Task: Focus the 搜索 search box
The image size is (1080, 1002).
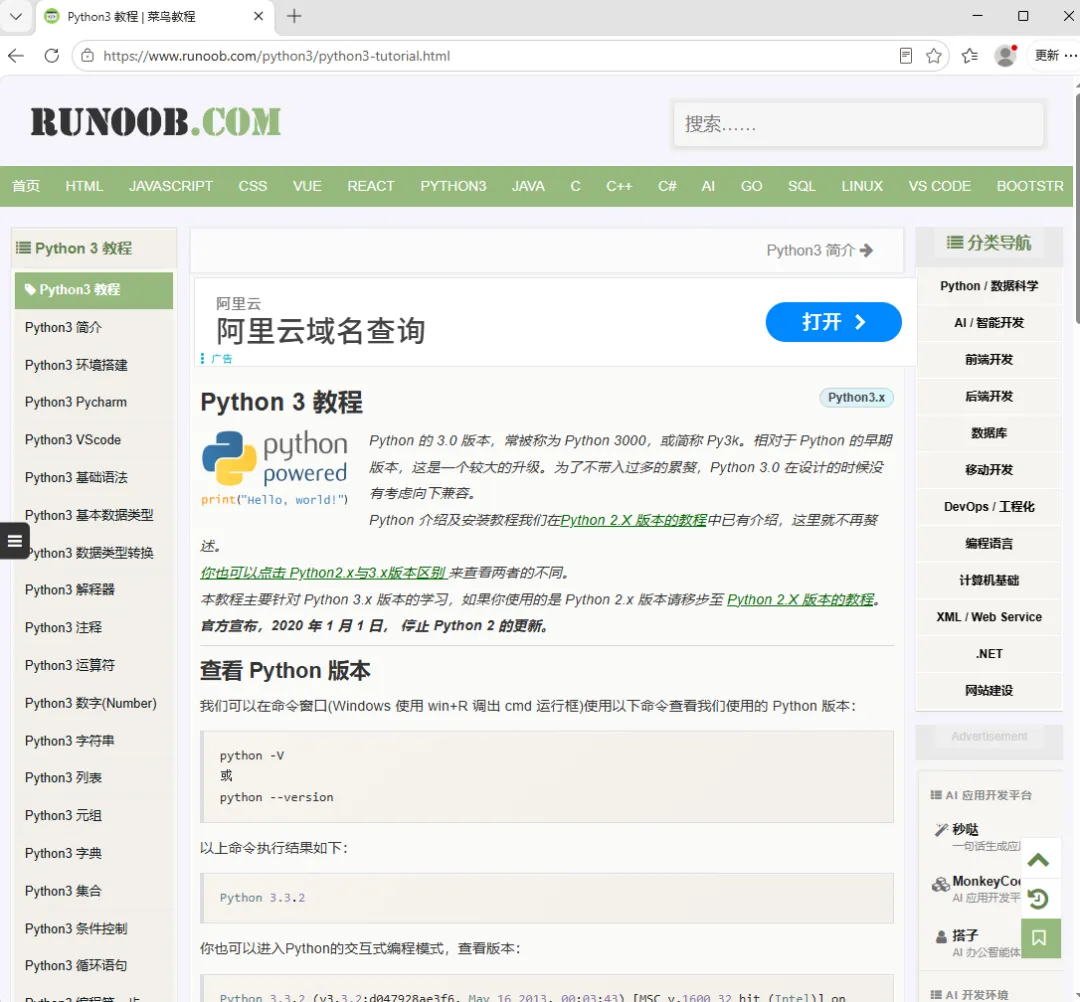Action: tap(858, 124)
